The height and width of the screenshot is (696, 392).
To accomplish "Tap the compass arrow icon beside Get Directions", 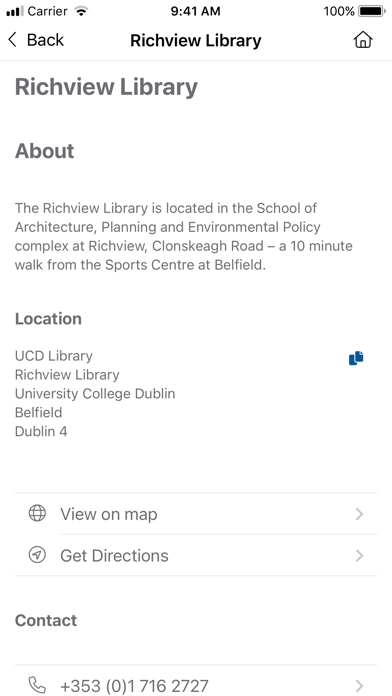I will [37, 555].
